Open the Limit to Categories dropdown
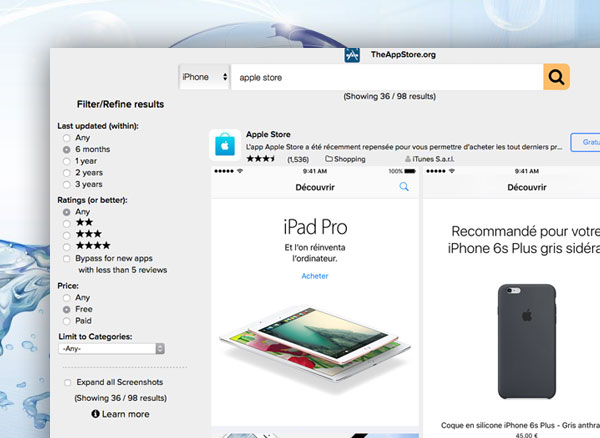Screen dimensions: 600x438 [x=111, y=348]
